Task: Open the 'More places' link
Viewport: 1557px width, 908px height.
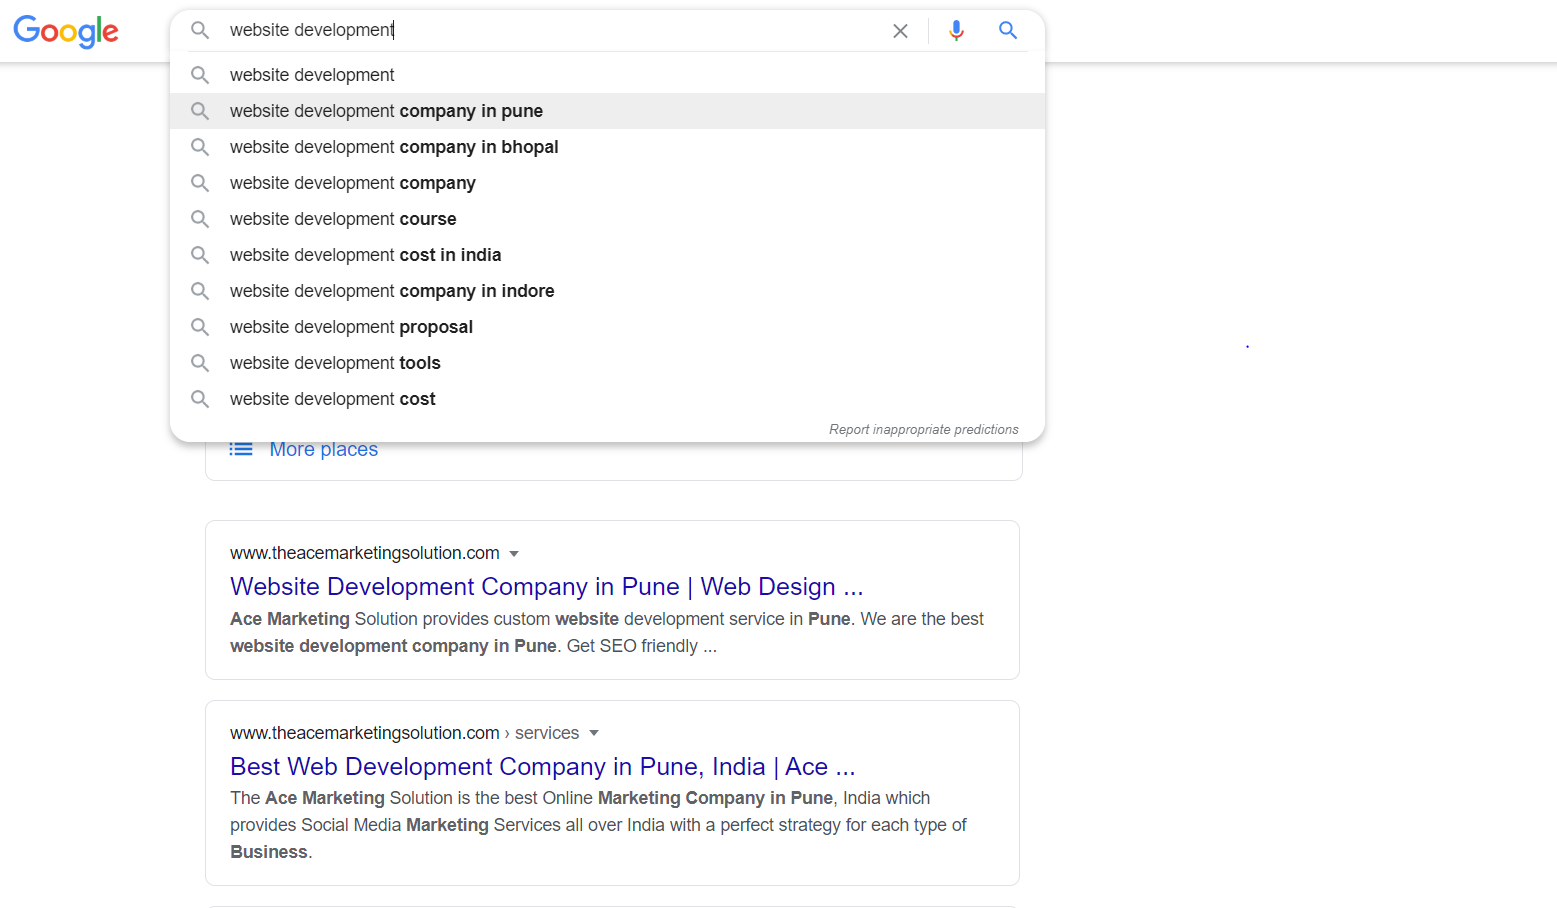Action: (x=324, y=450)
